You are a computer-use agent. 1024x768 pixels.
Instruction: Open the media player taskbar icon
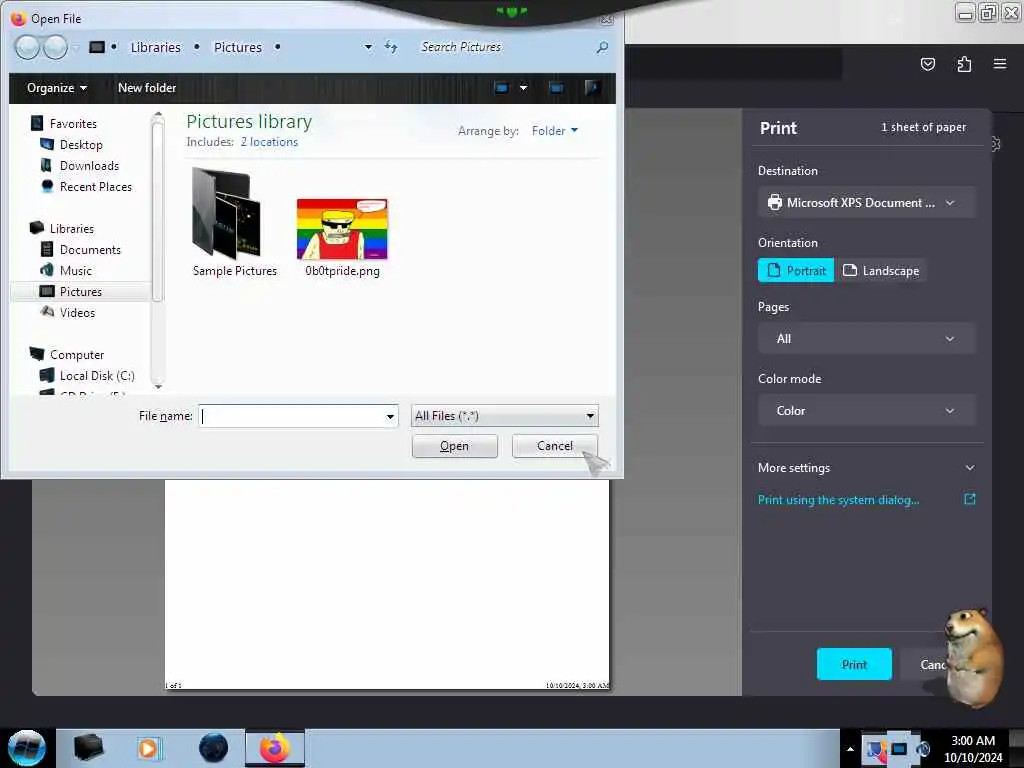(148, 748)
